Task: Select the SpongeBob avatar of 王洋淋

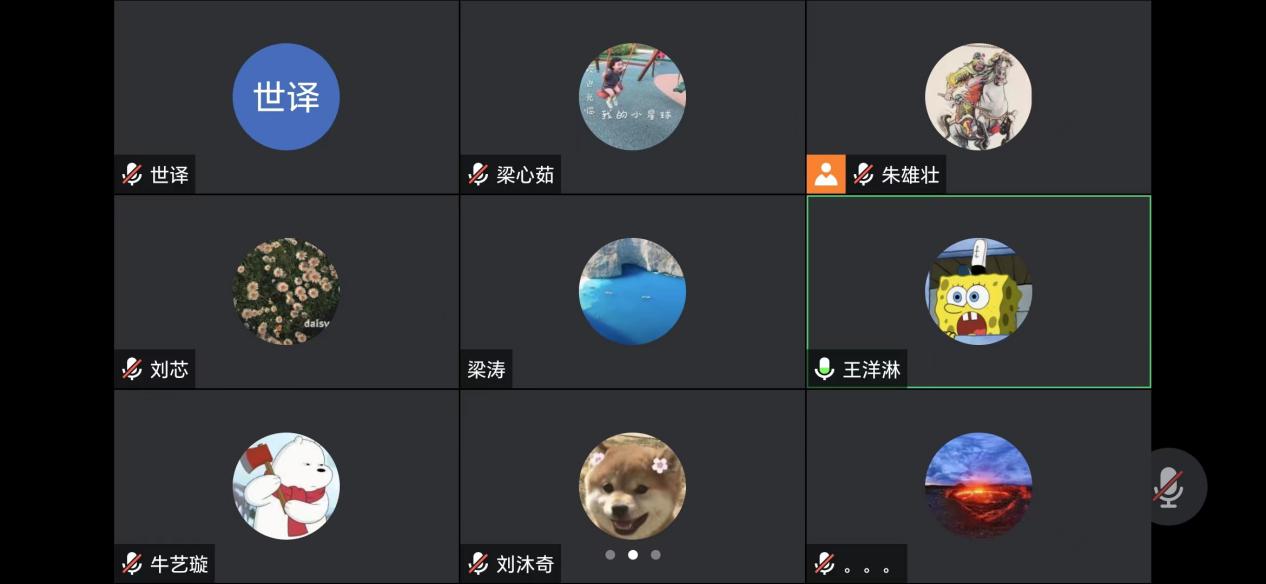Action: coord(978,291)
